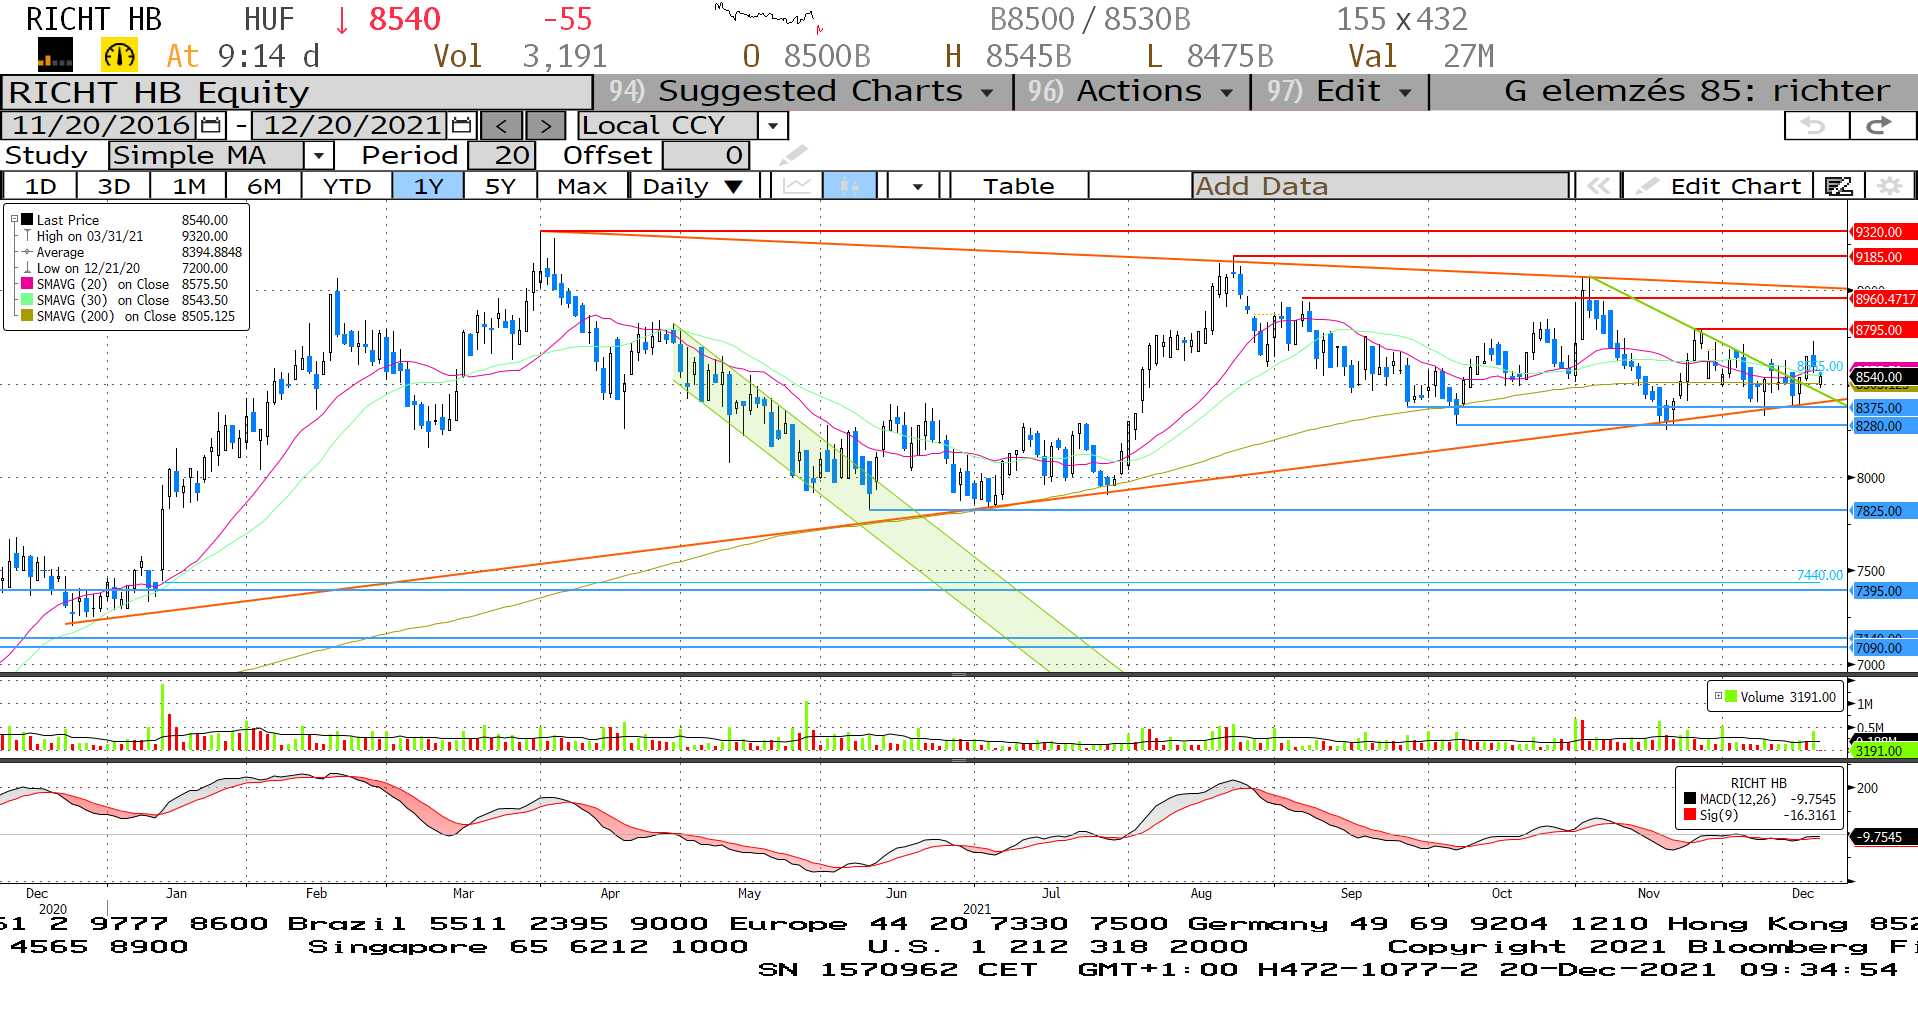
Task: Click the green SMAVG (30) color swatch
Action: click(28, 300)
